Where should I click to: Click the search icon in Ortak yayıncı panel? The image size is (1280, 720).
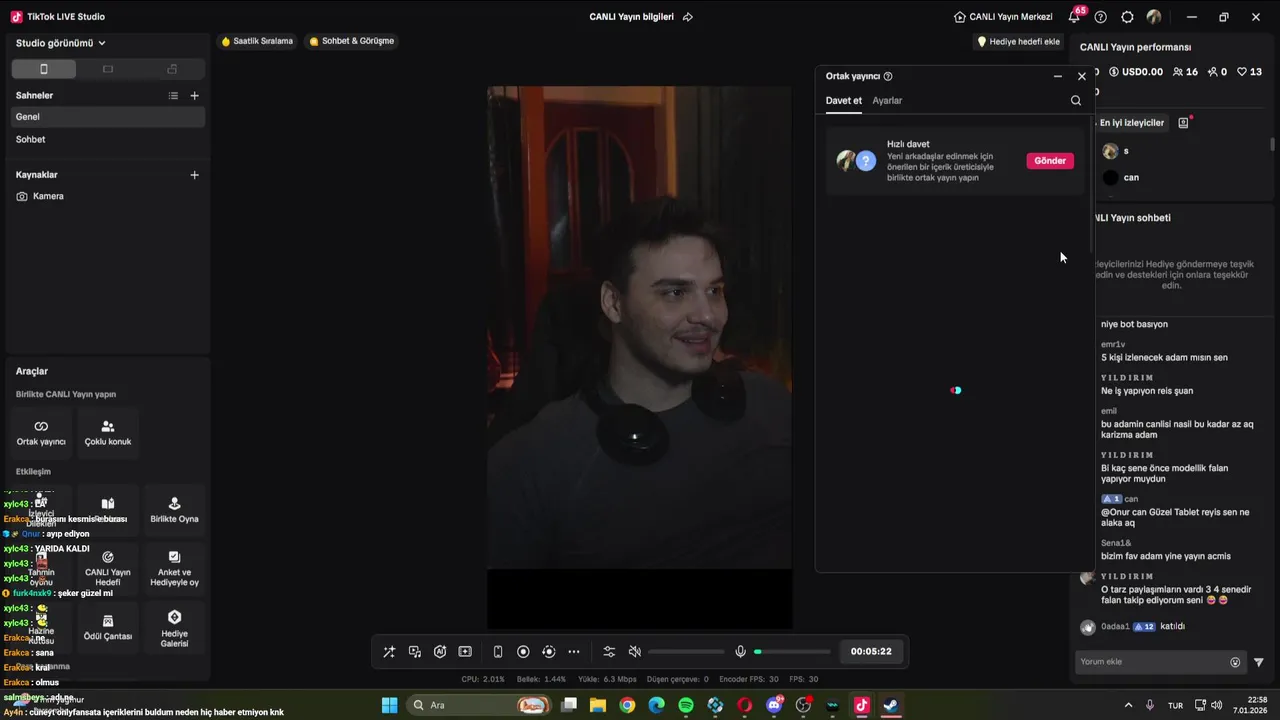click(x=1076, y=100)
